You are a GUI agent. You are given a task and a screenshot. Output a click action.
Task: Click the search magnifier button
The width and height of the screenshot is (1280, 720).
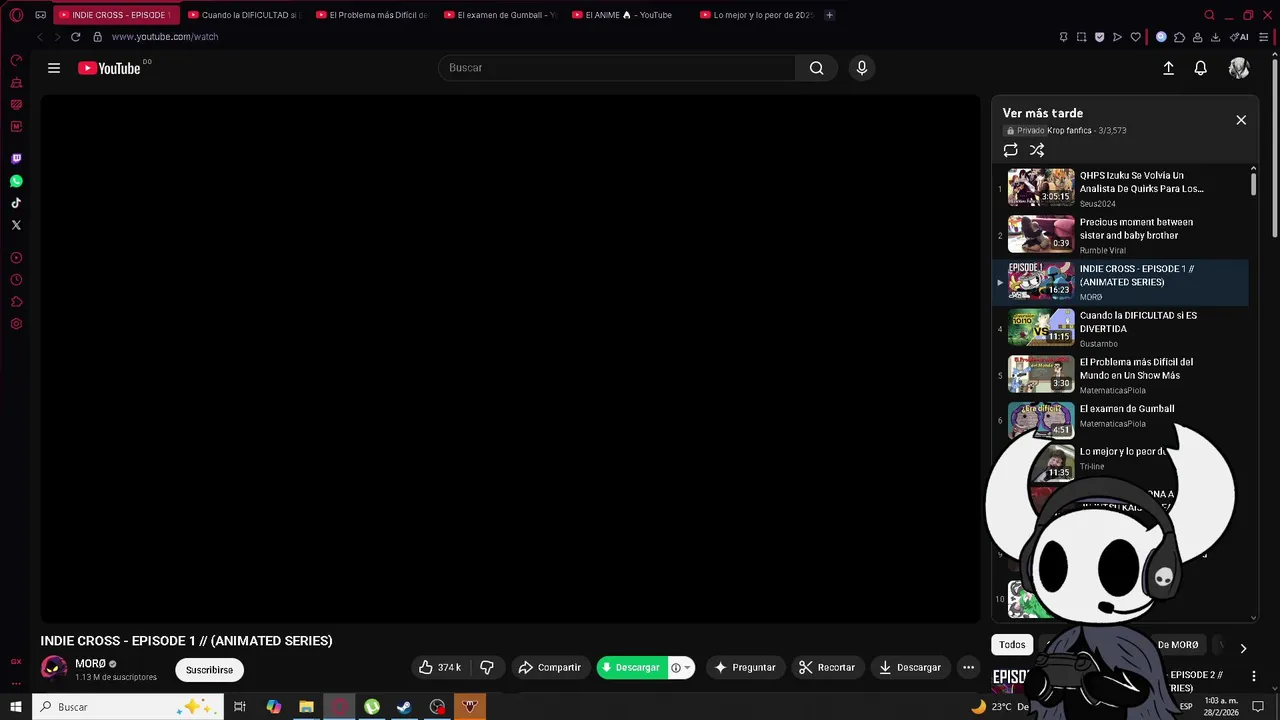point(817,68)
